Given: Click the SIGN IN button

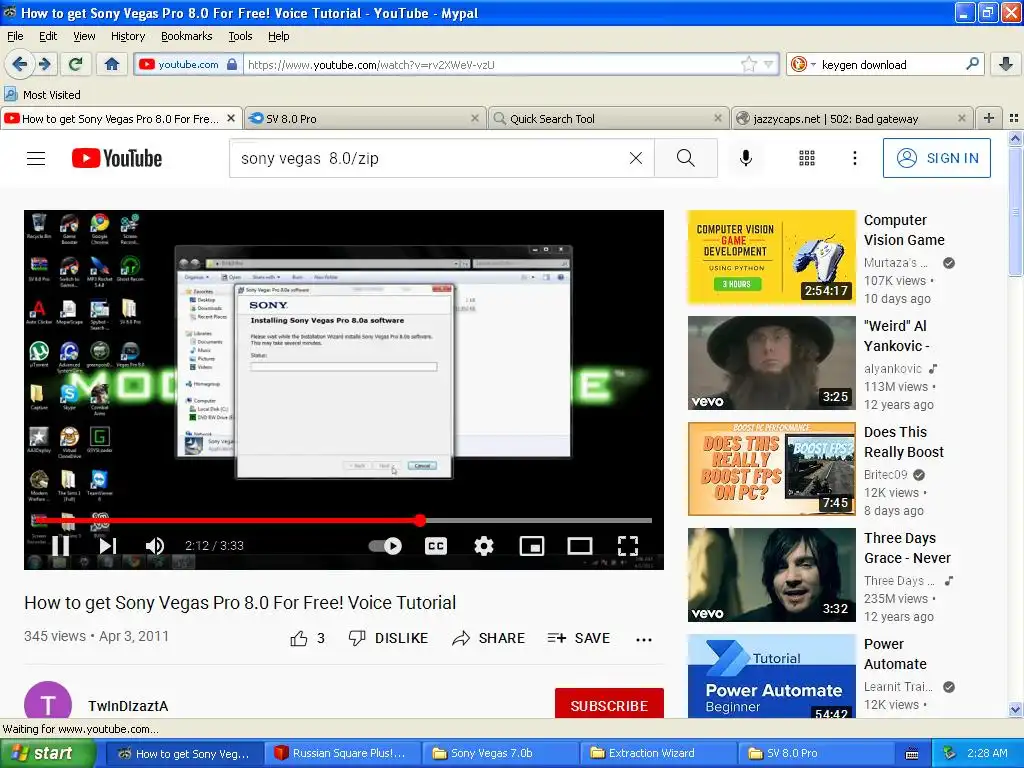Looking at the screenshot, I should 936,158.
